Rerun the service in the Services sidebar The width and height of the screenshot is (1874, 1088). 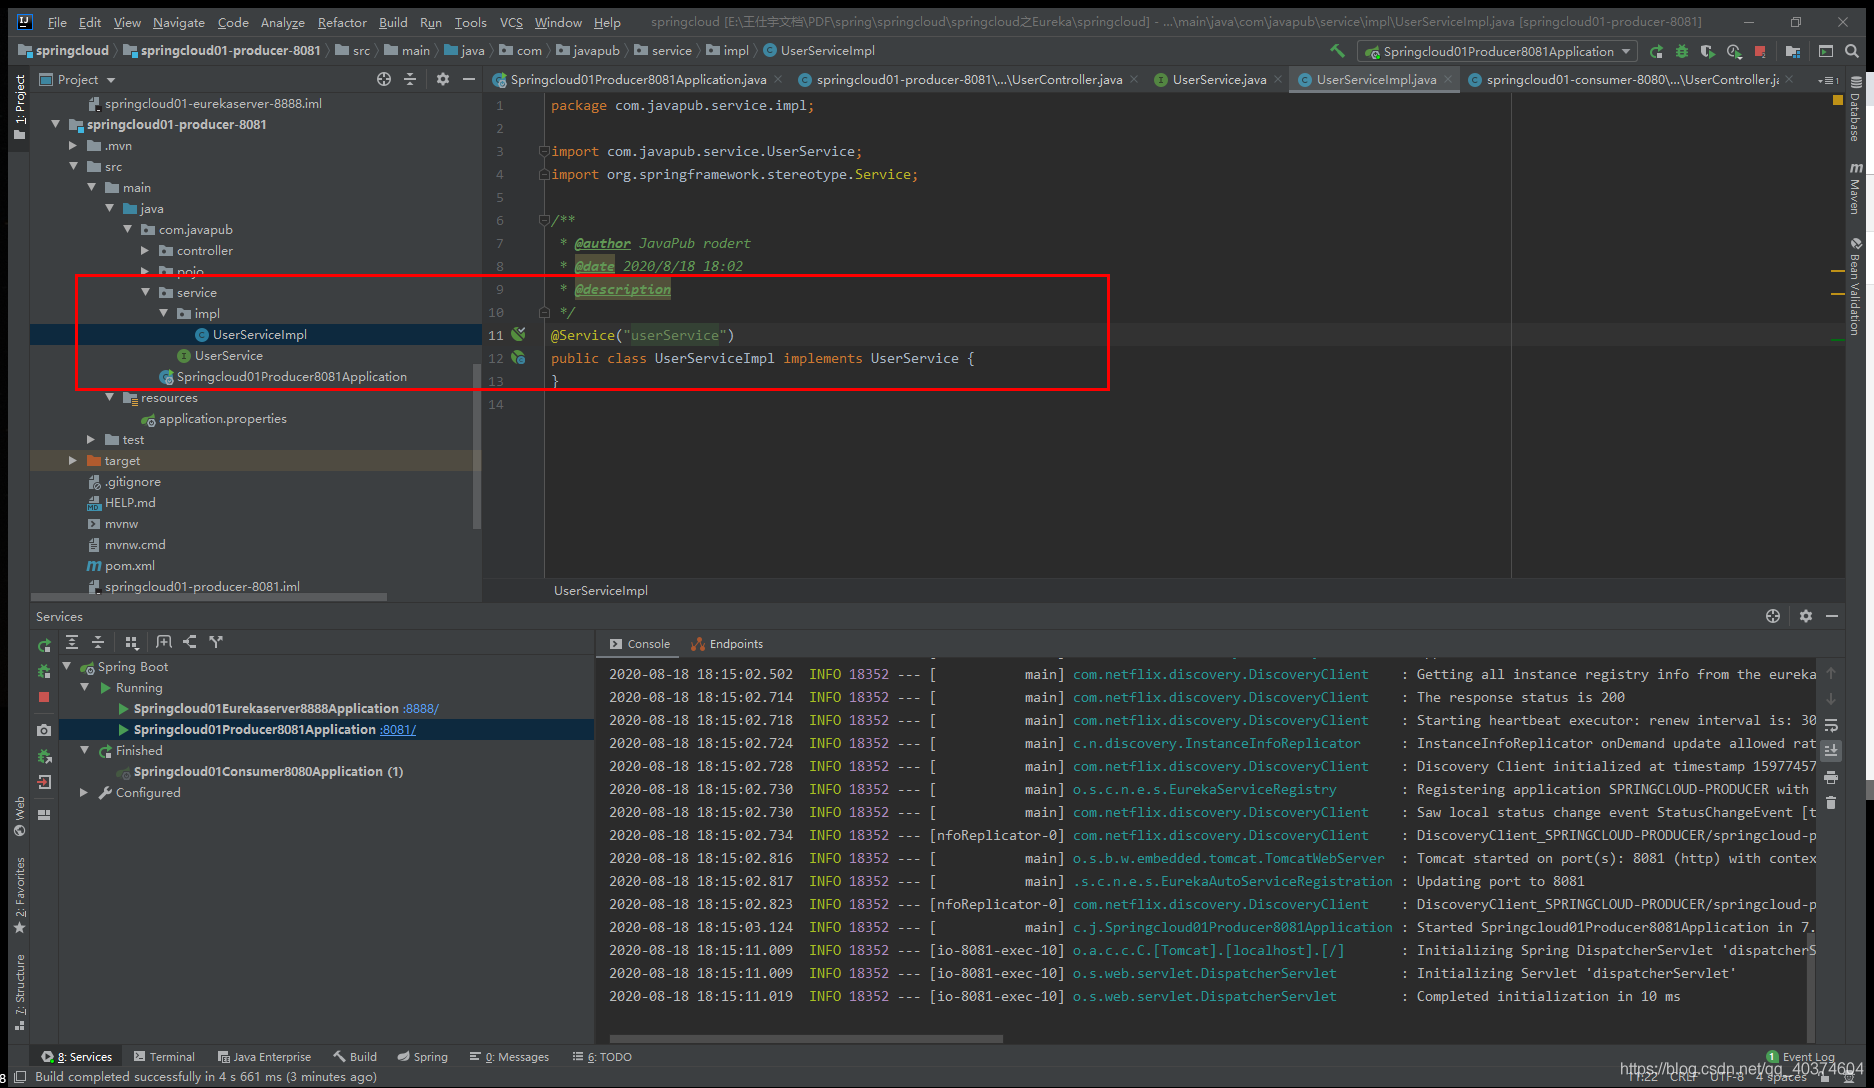pos(44,645)
